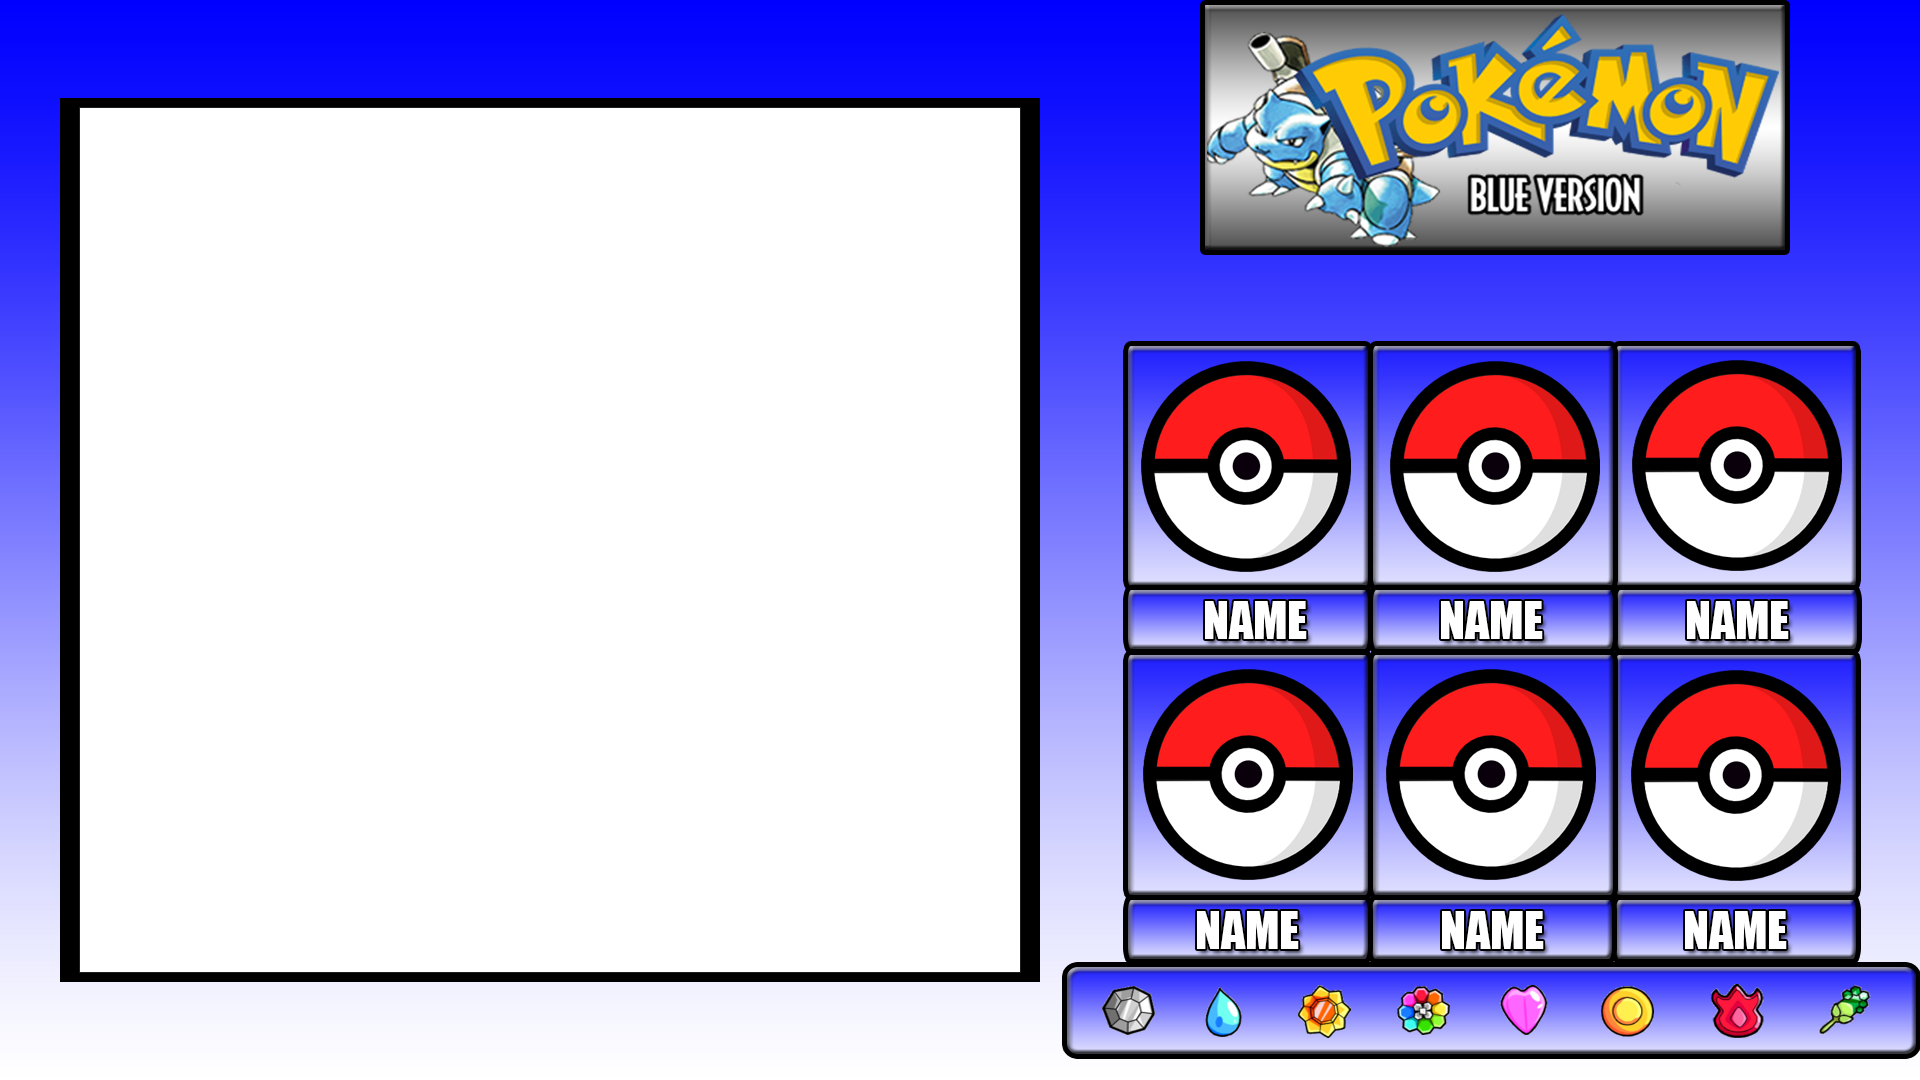Select the bottom-left Pokéball slot
1920x1080 pixels.
point(1246,772)
